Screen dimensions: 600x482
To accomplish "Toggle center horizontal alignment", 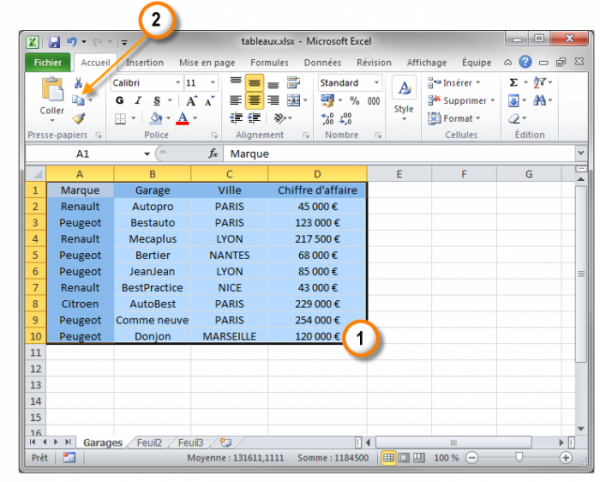I will (254, 101).
